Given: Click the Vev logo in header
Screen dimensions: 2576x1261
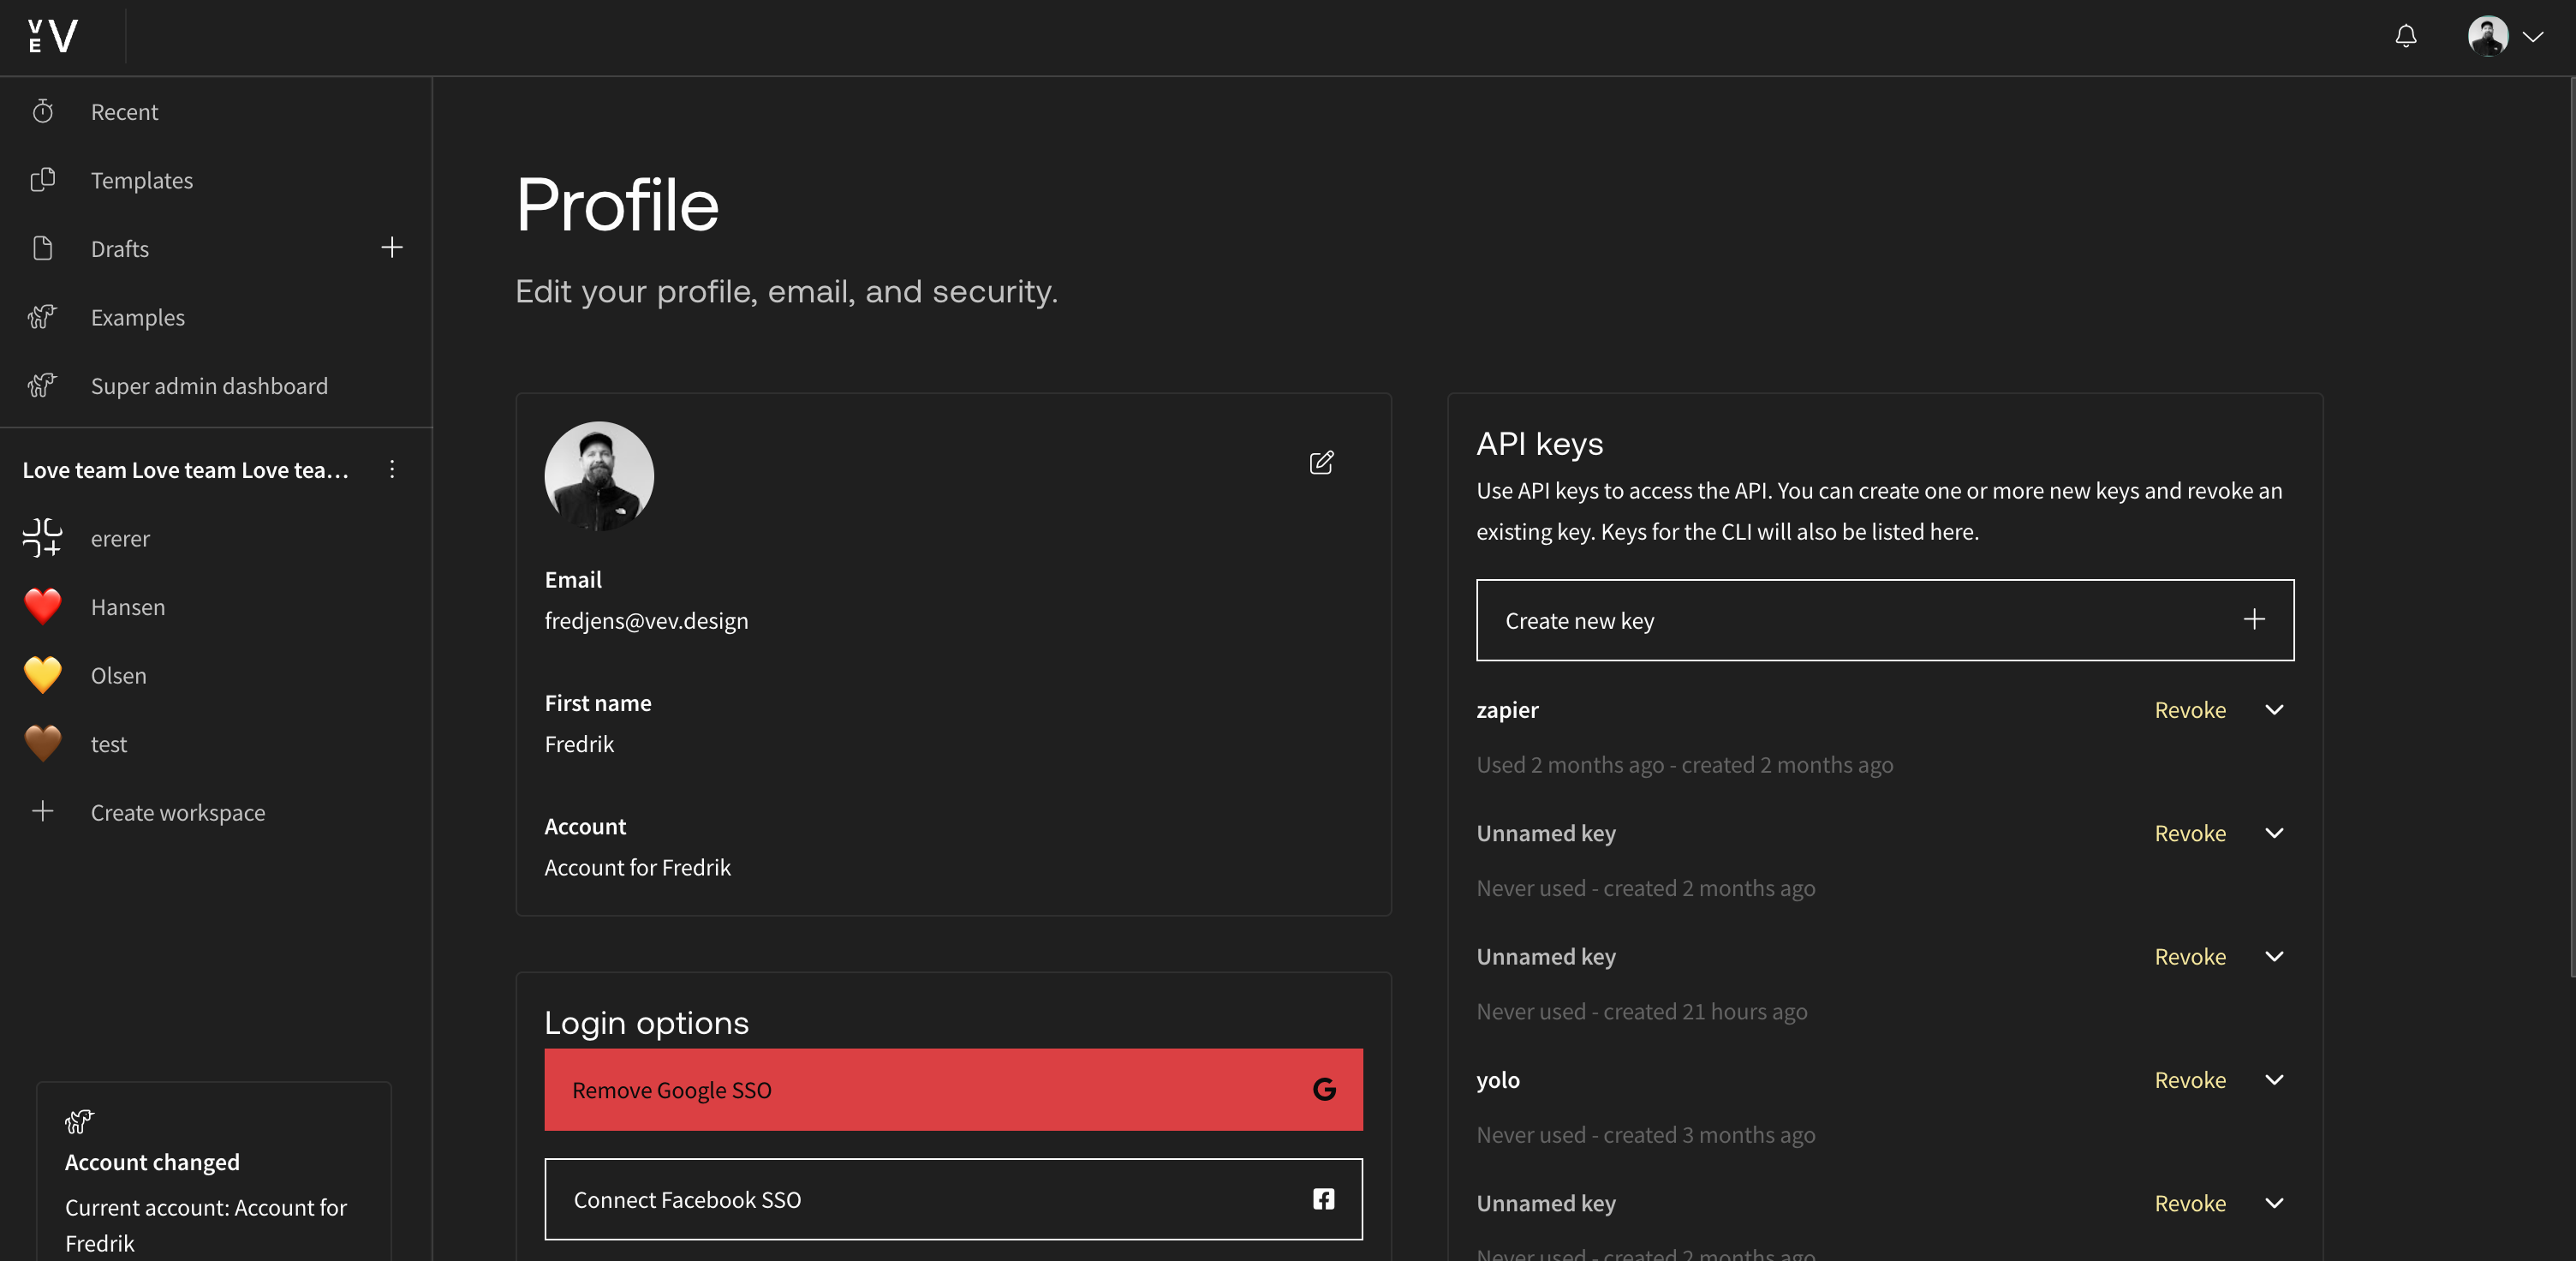Looking at the screenshot, I should point(53,37).
